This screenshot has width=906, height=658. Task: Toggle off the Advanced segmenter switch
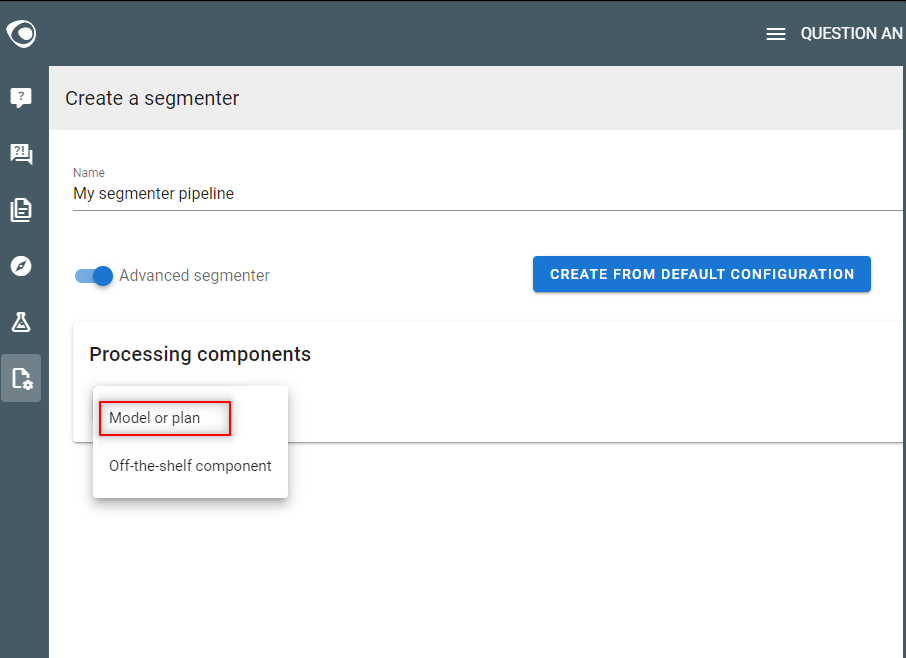click(94, 276)
